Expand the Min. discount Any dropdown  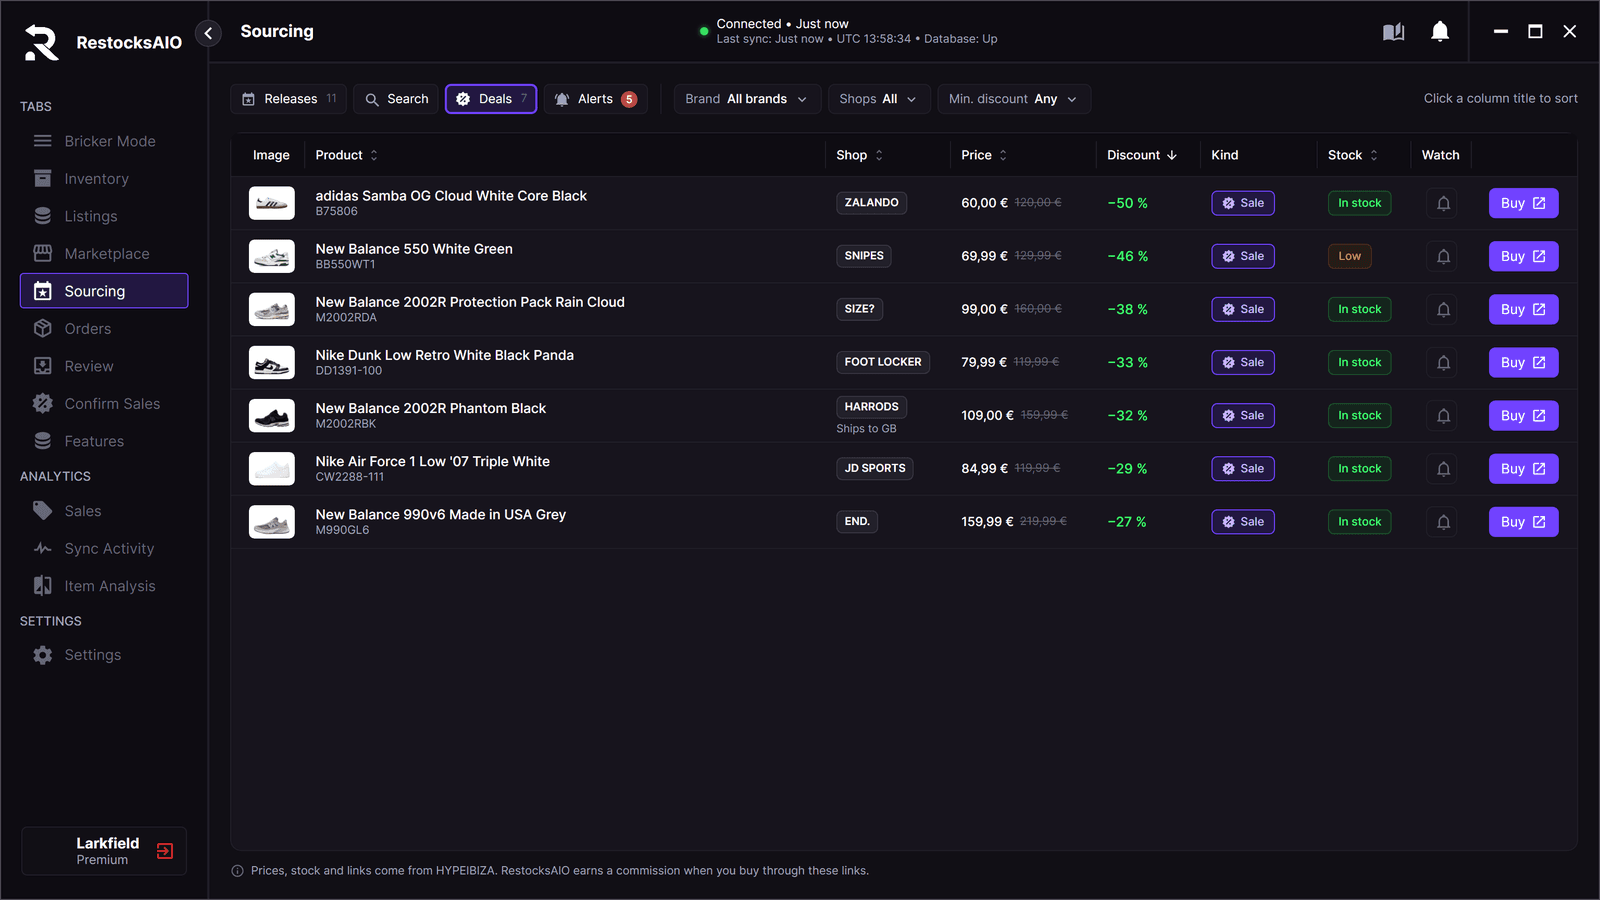point(1013,99)
